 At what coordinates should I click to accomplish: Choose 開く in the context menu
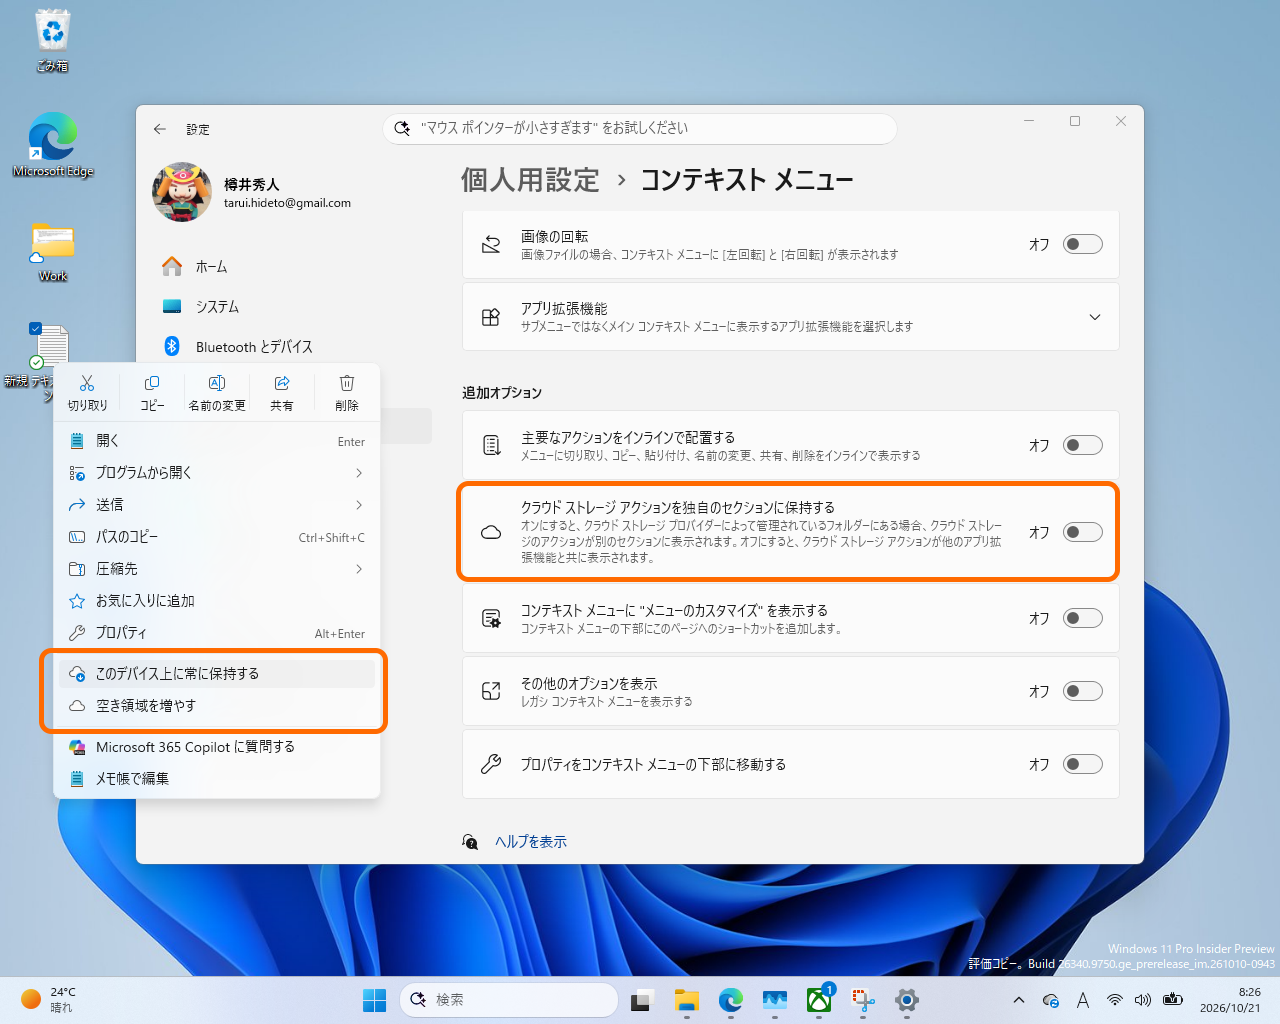[x=217, y=441]
